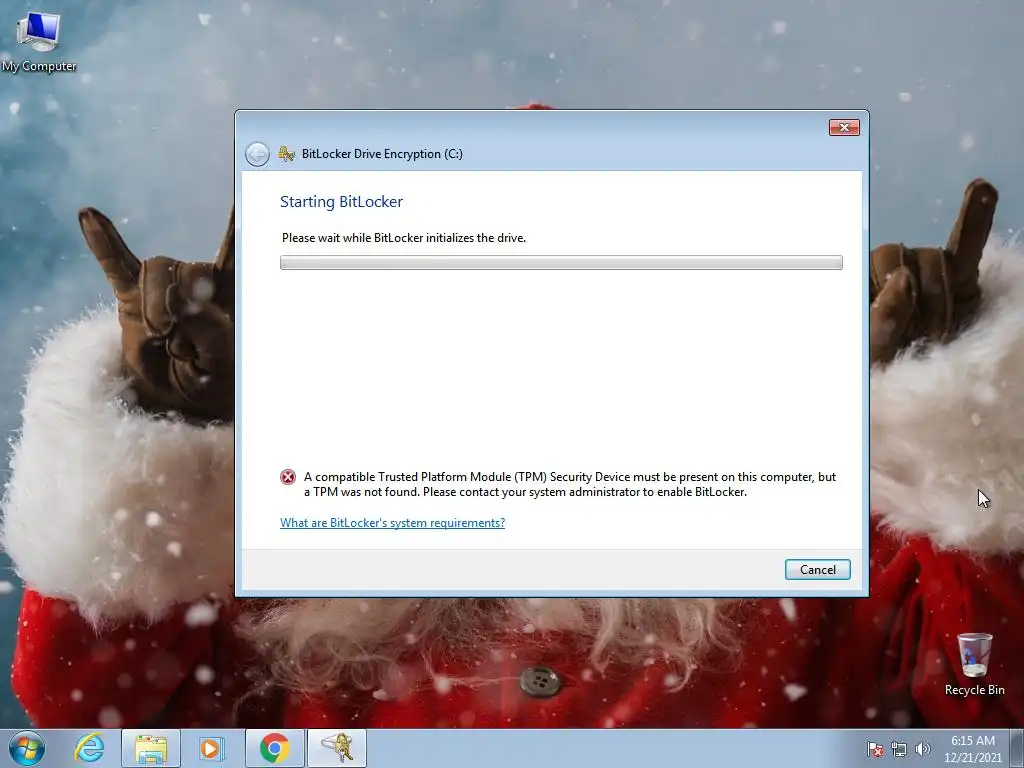Click the clock showing 6:15 AM
This screenshot has width=1024, height=768.
[x=972, y=749]
